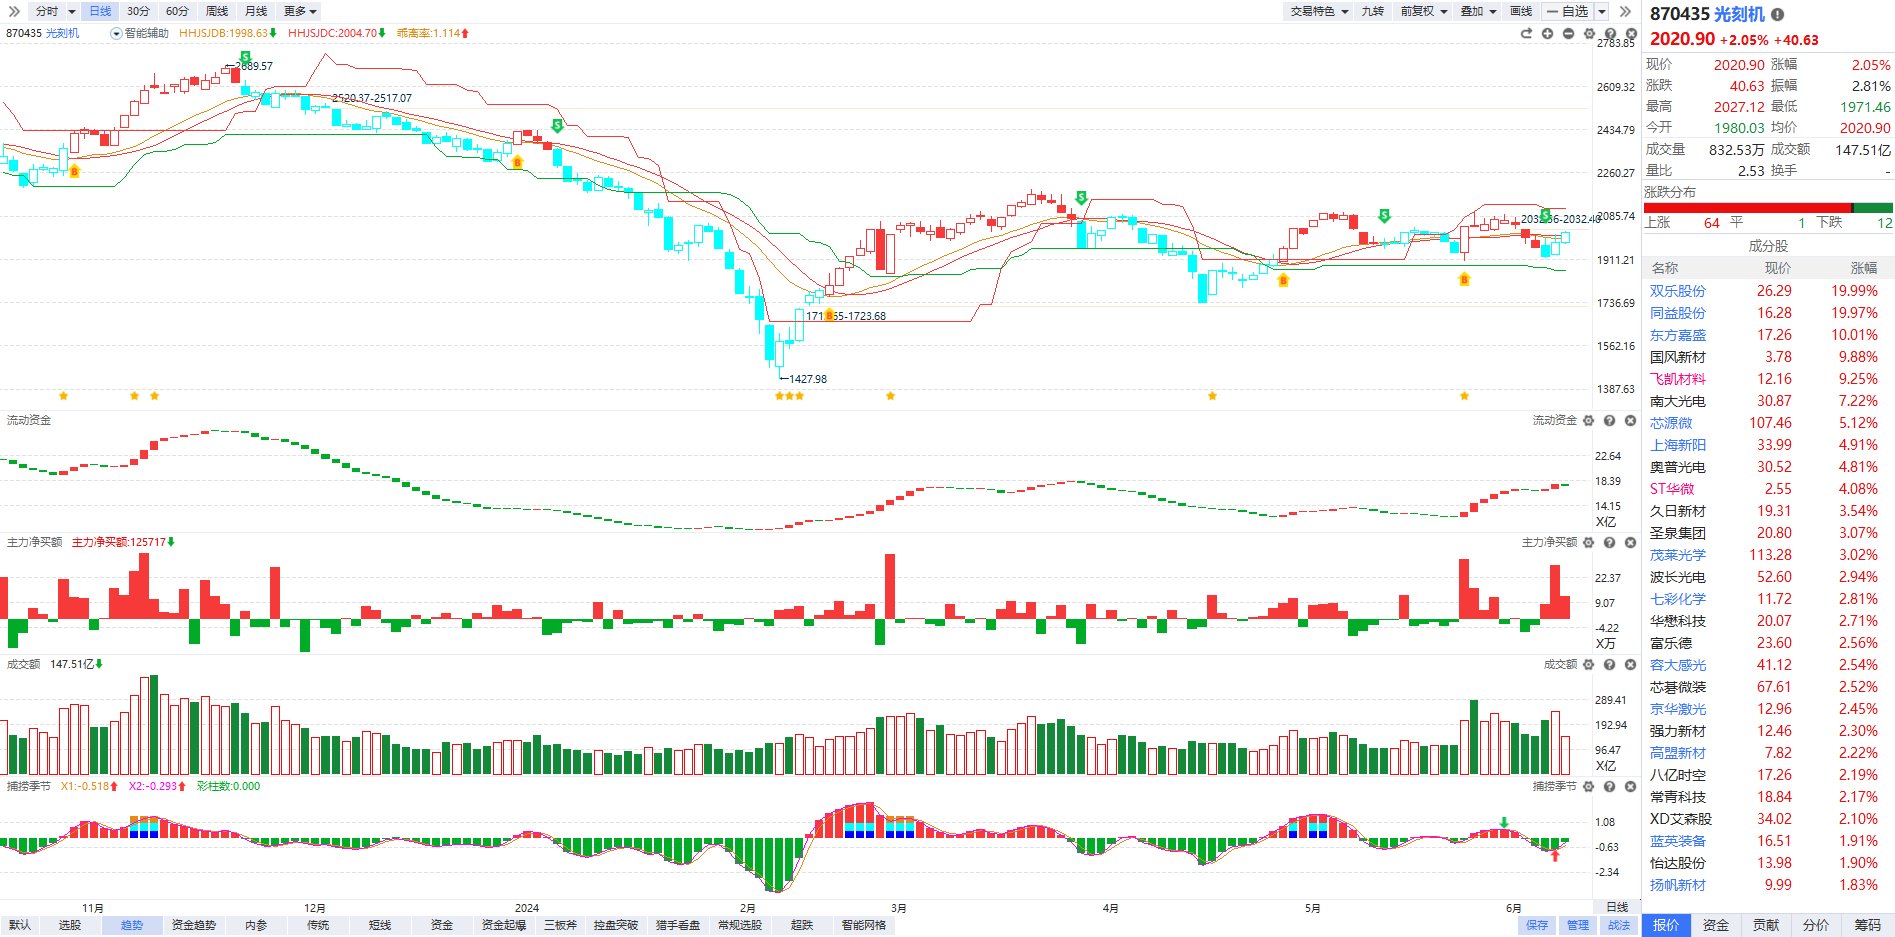The image size is (1895, 937).
Task: Open help icon for 成交额 panel
Action: pos(1609,665)
